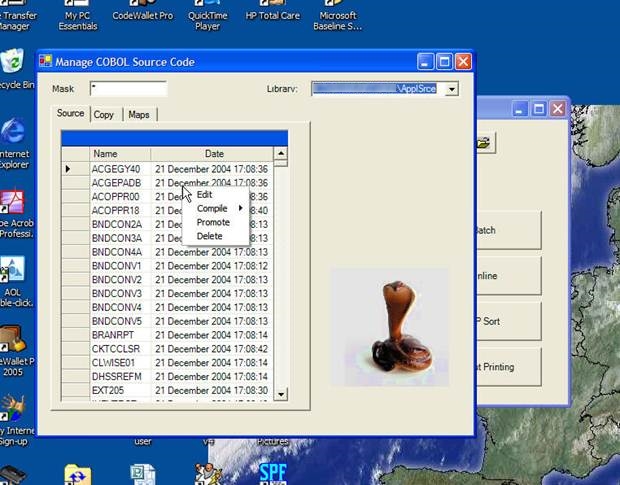Expand the Compile submenu arrow
This screenshot has width=620, height=485.
point(240,208)
